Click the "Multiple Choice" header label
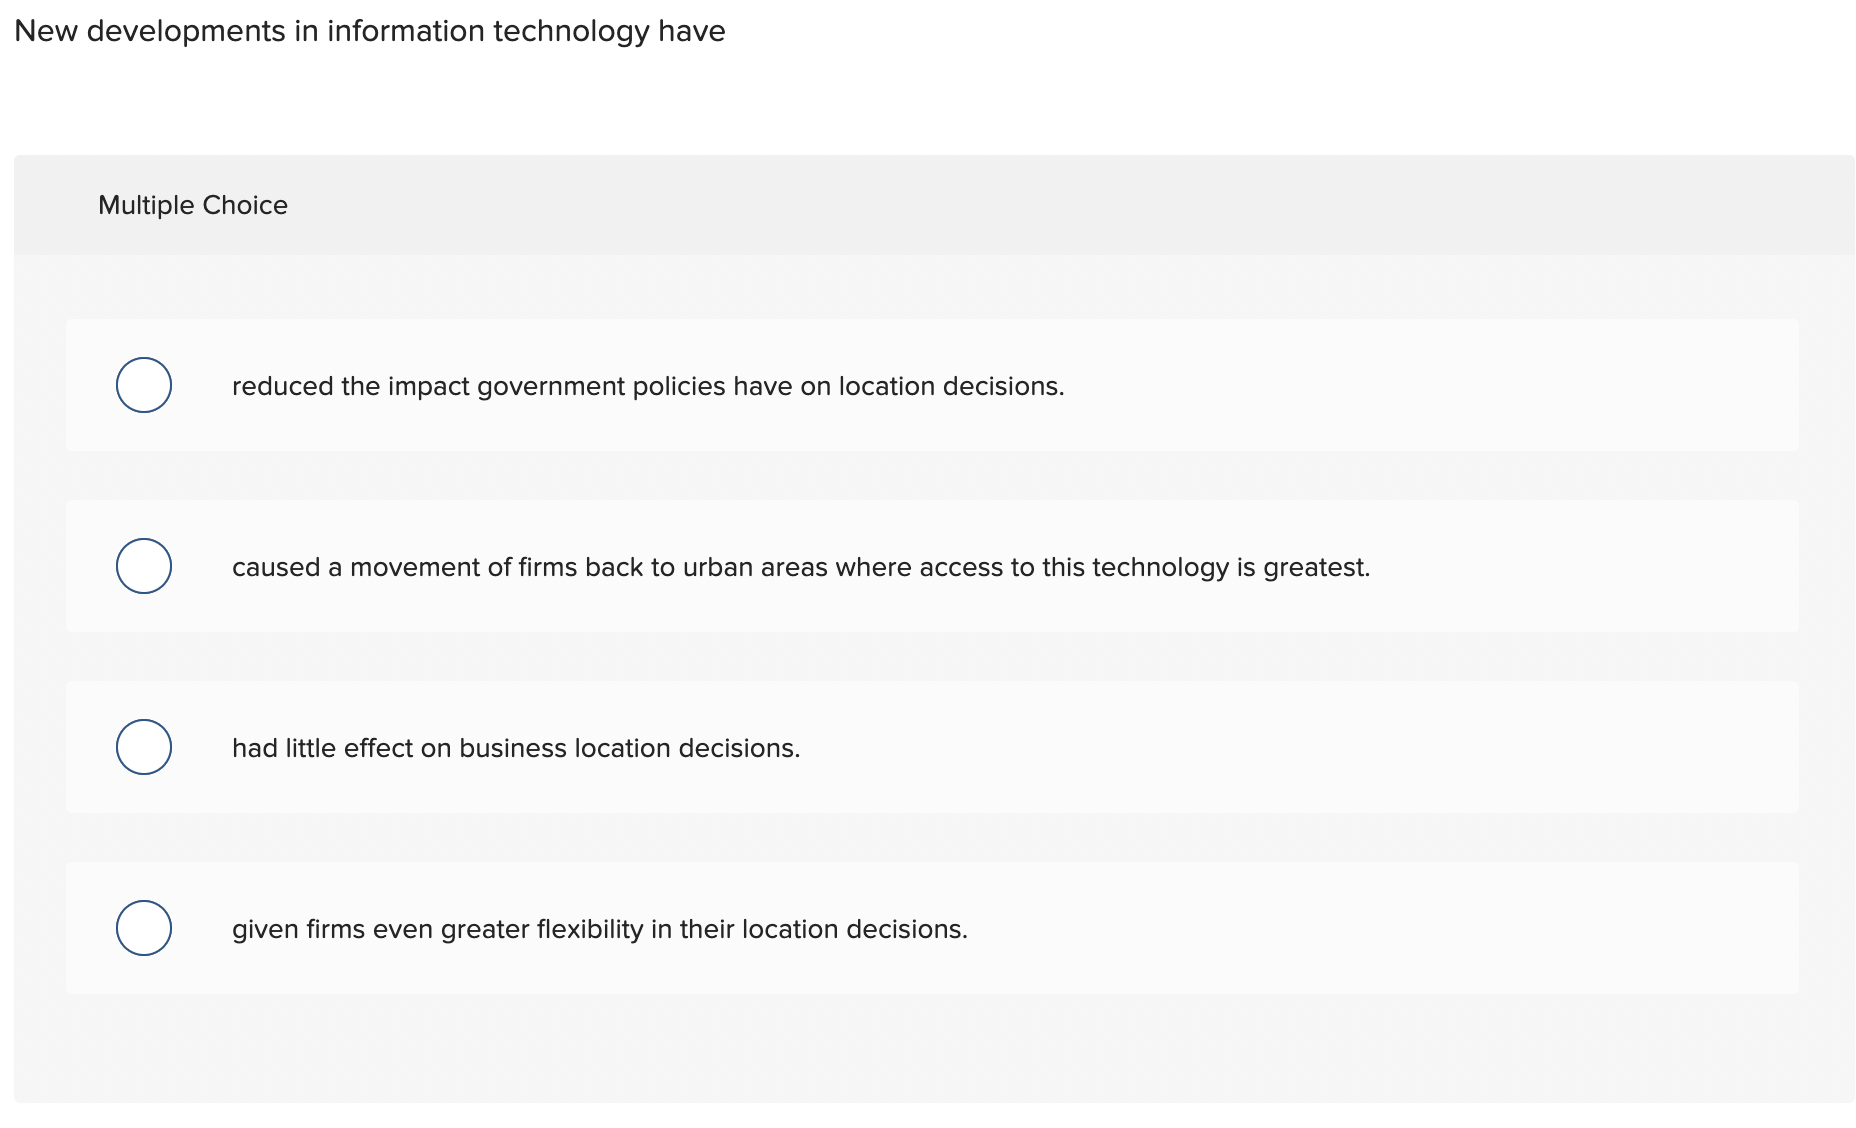This screenshot has width=1856, height=1128. click(193, 204)
